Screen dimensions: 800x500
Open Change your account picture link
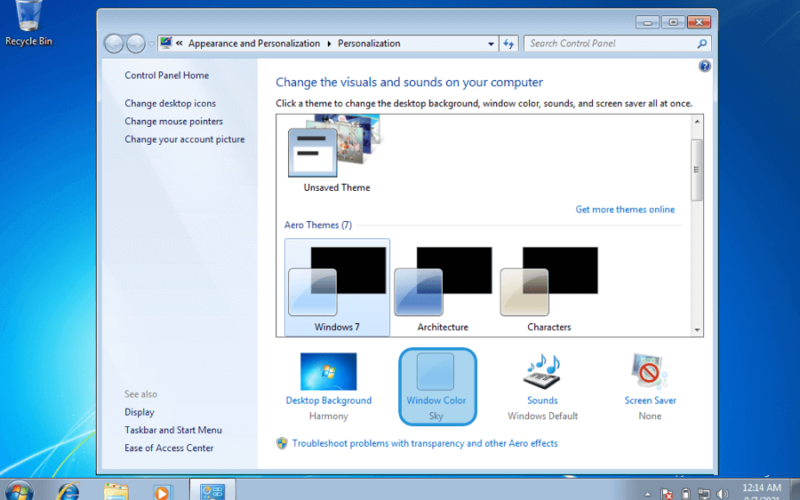(x=185, y=139)
